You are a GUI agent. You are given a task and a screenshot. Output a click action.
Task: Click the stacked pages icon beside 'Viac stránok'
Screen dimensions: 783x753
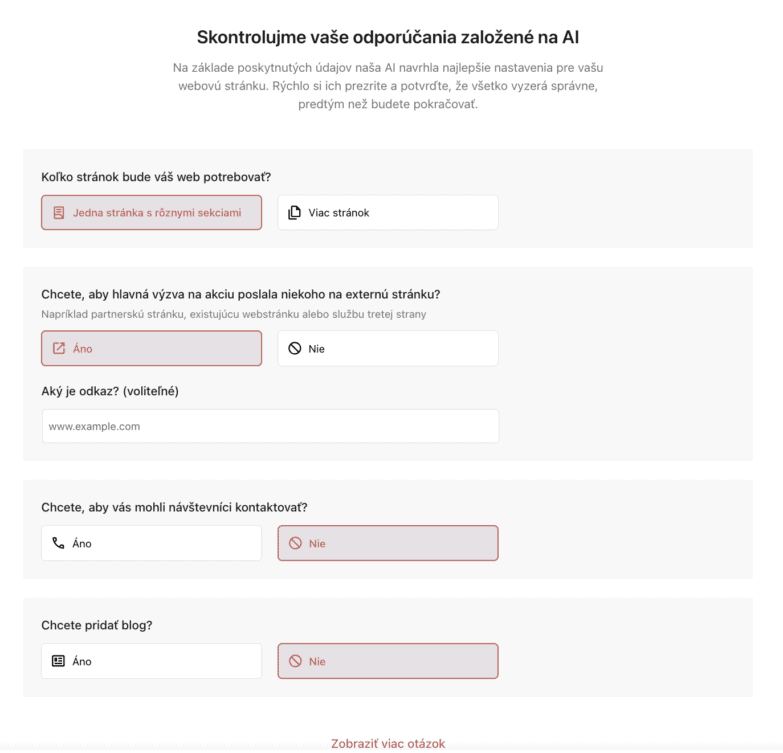(294, 213)
